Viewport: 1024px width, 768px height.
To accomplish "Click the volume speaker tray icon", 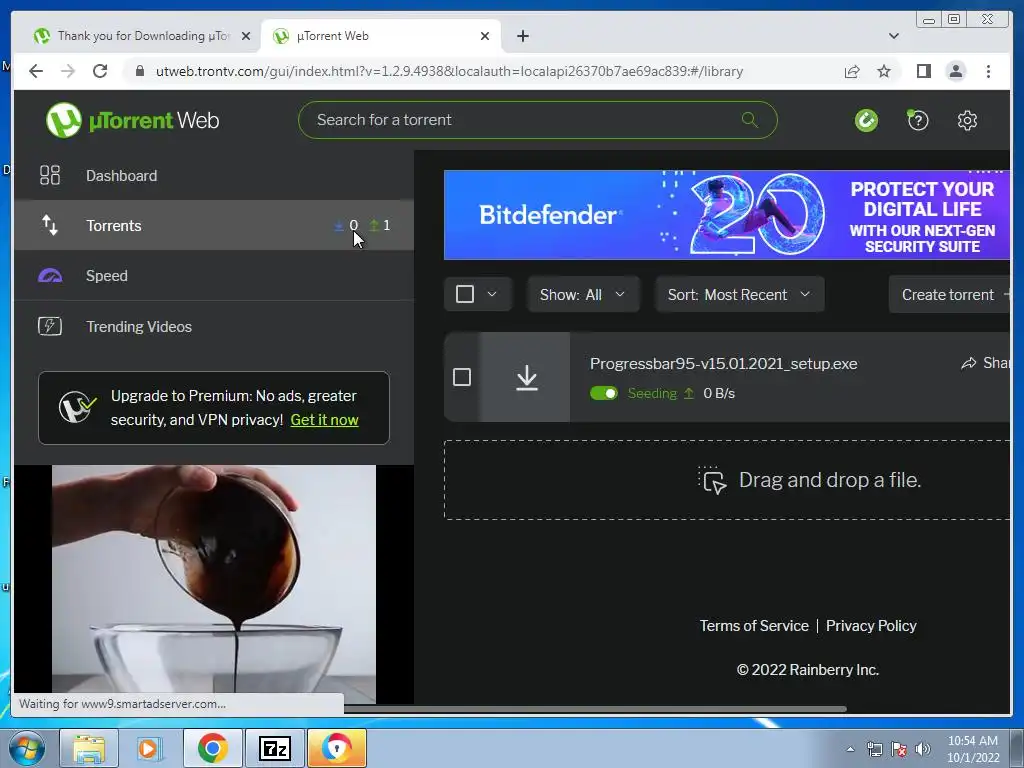I will coord(922,749).
